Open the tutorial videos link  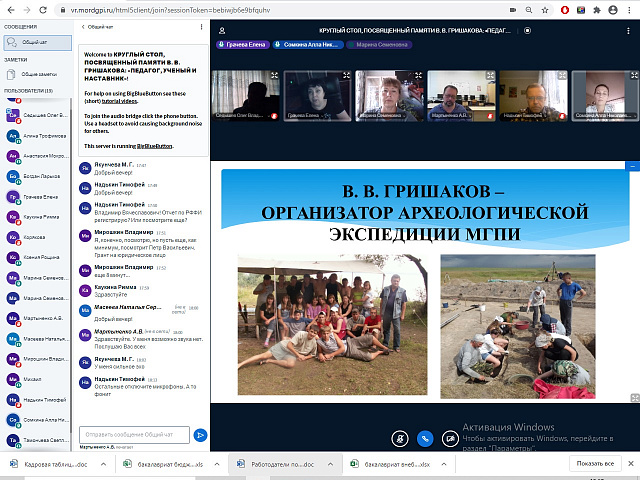point(119,101)
